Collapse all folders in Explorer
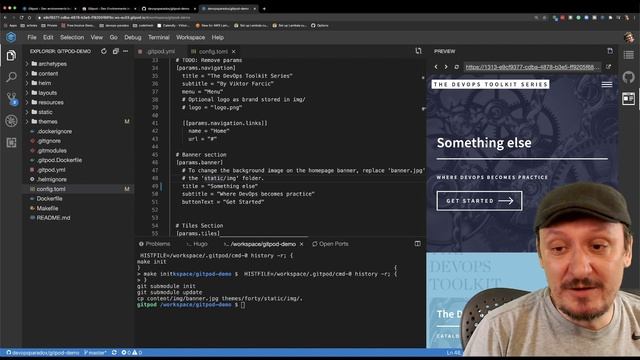This screenshot has width=640, height=360. pyautogui.click(x=116, y=51)
